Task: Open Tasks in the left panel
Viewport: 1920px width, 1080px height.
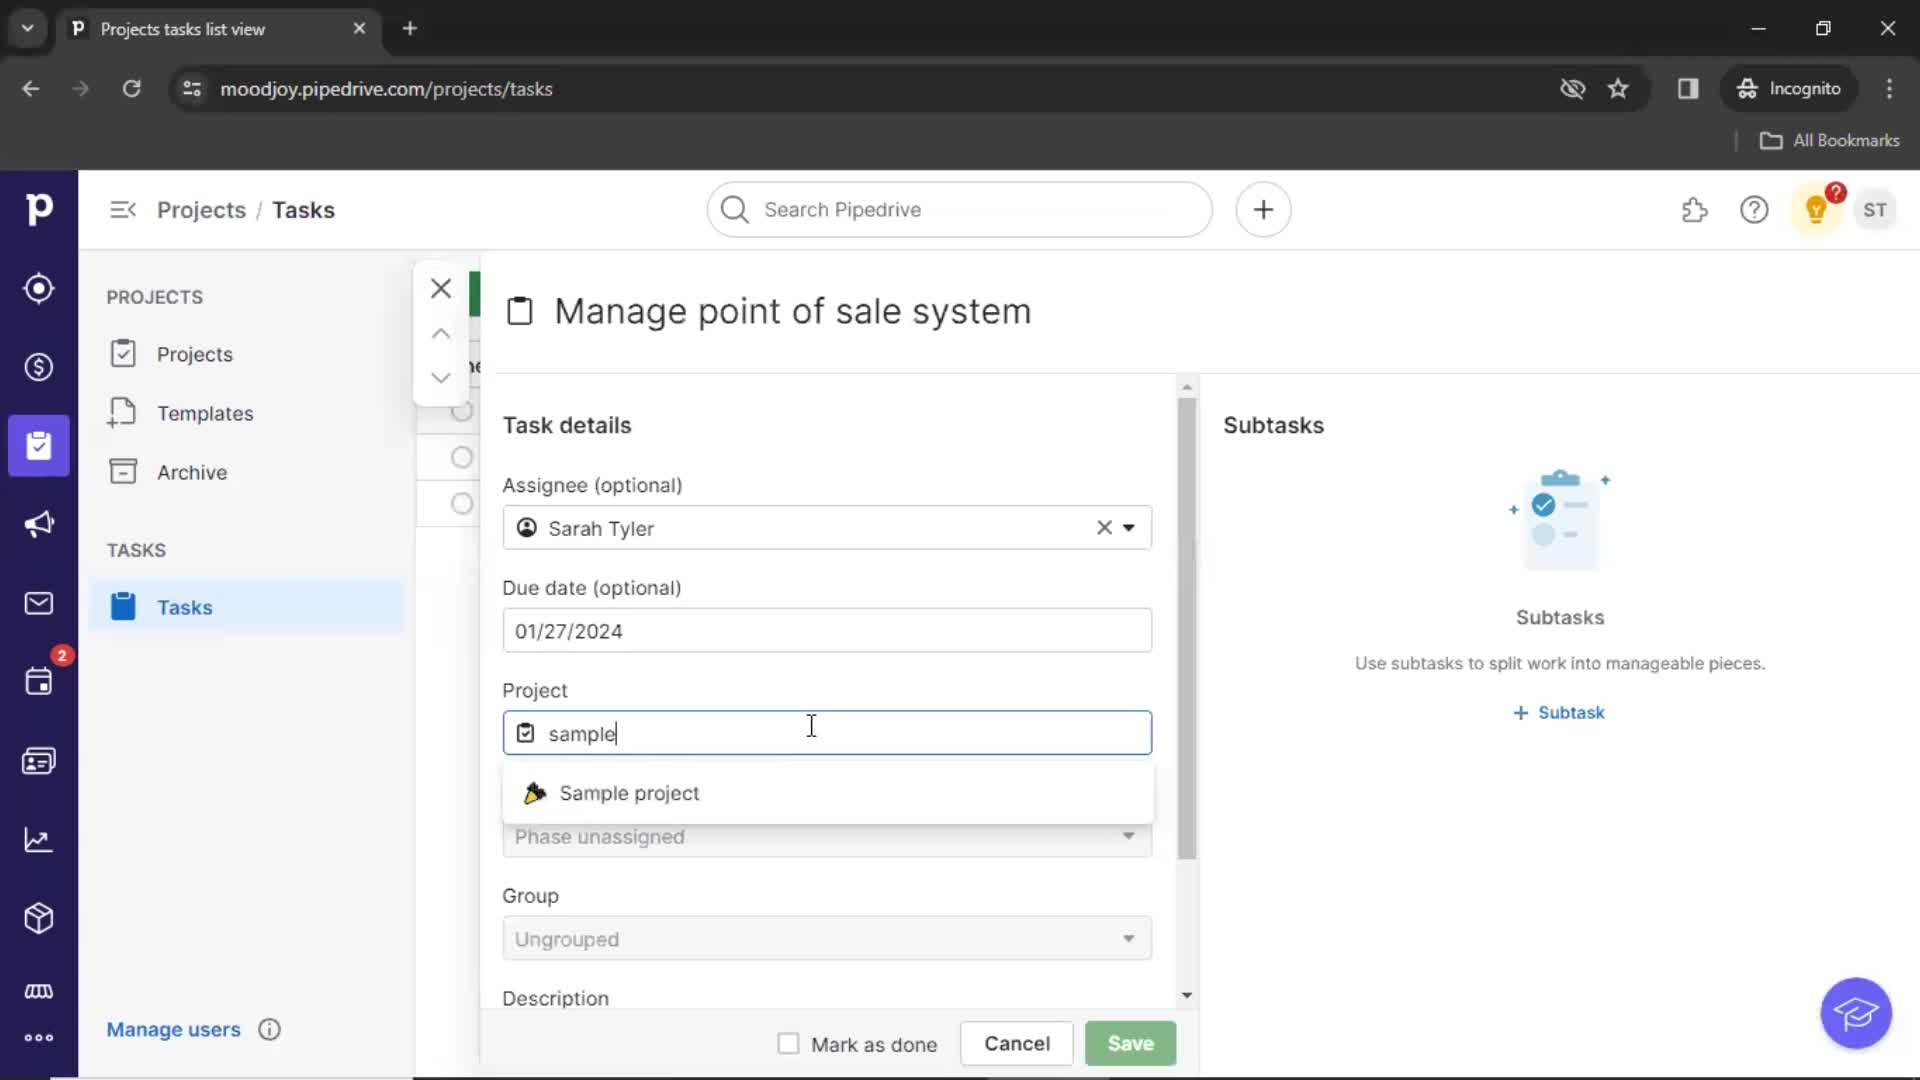Action: [x=246, y=607]
